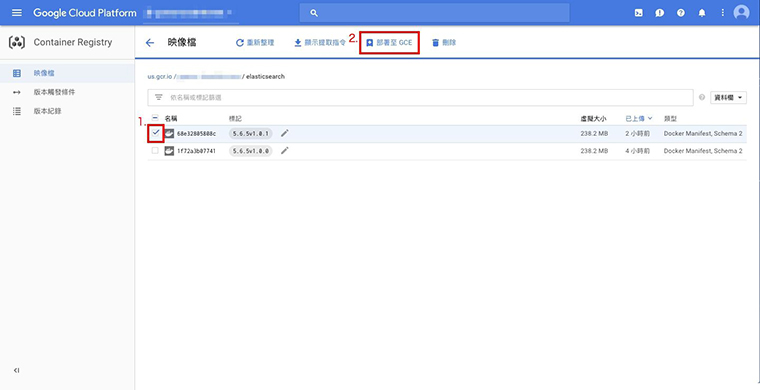
Task: Check the 1f72a3b07741 image checkbox
Action: pyautogui.click(x=155, y=151)
